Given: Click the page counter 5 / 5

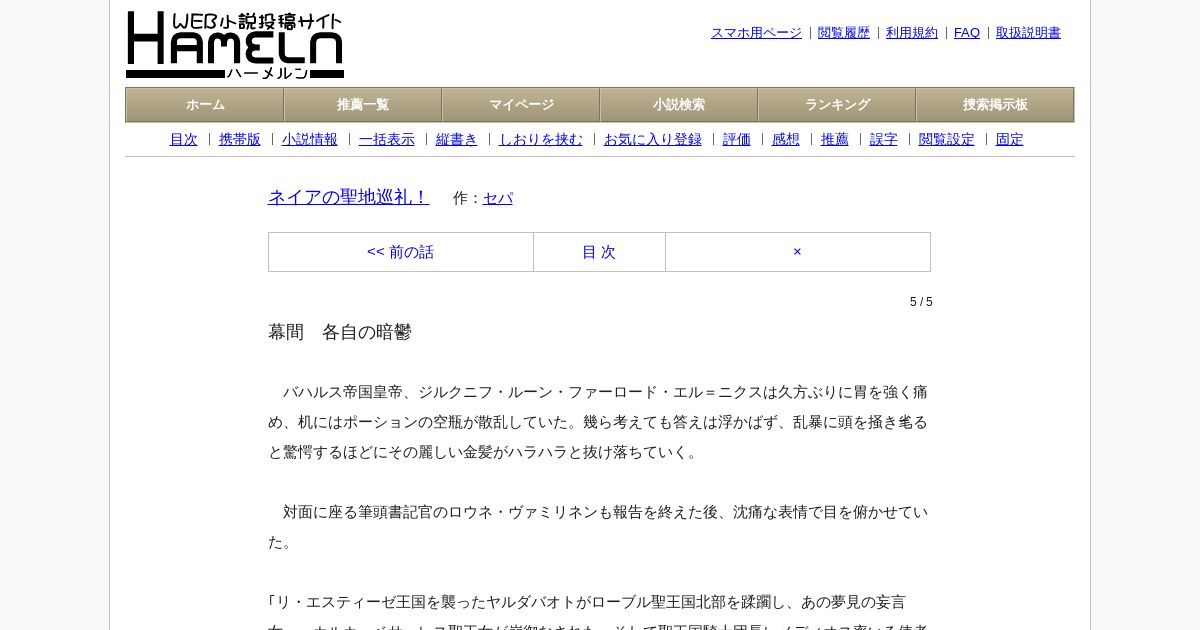Looking at the screenshot, I should [x=921, y=302].
